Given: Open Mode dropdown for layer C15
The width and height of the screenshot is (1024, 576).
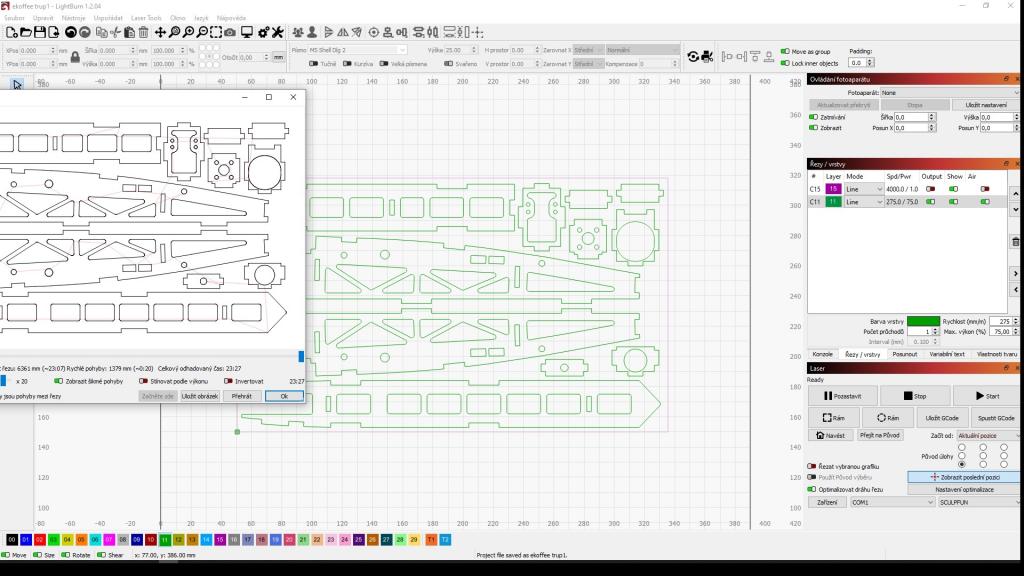Looking at the screenshot, I should 864,188.
